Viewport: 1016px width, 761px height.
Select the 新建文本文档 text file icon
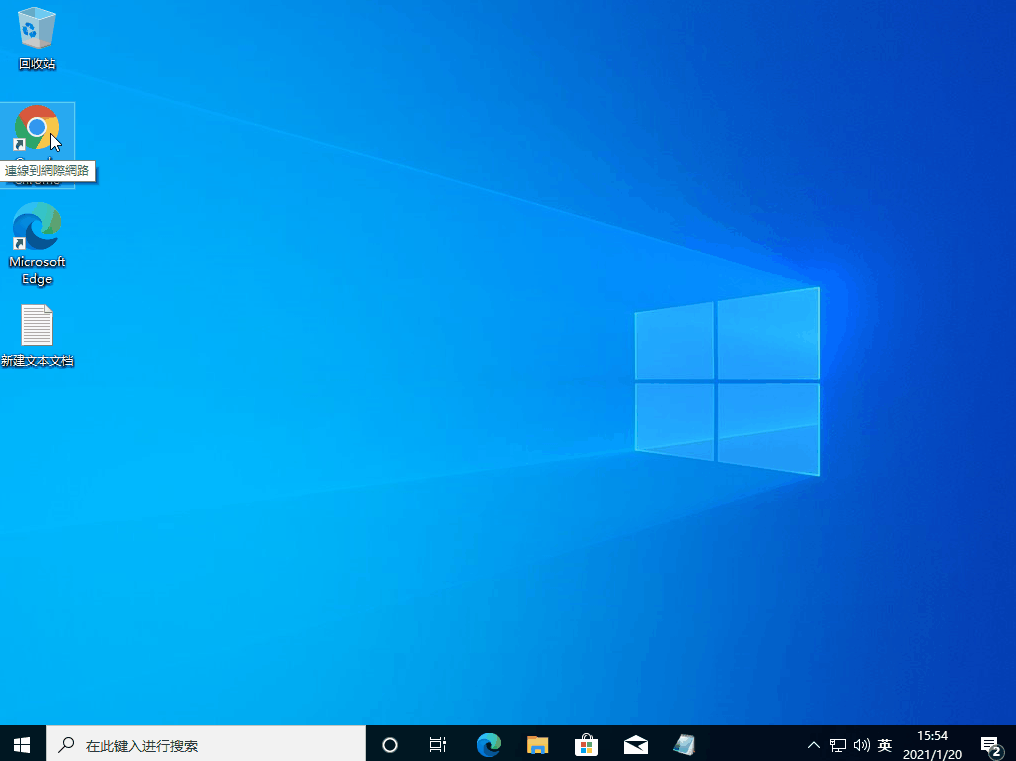[37, 336]
